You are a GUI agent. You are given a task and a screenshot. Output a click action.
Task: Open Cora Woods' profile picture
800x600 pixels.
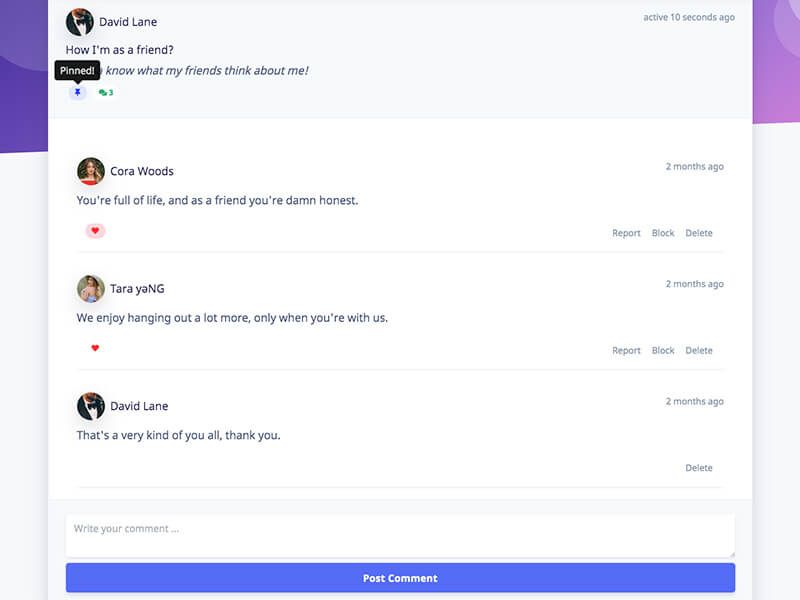tap(92, 171)
